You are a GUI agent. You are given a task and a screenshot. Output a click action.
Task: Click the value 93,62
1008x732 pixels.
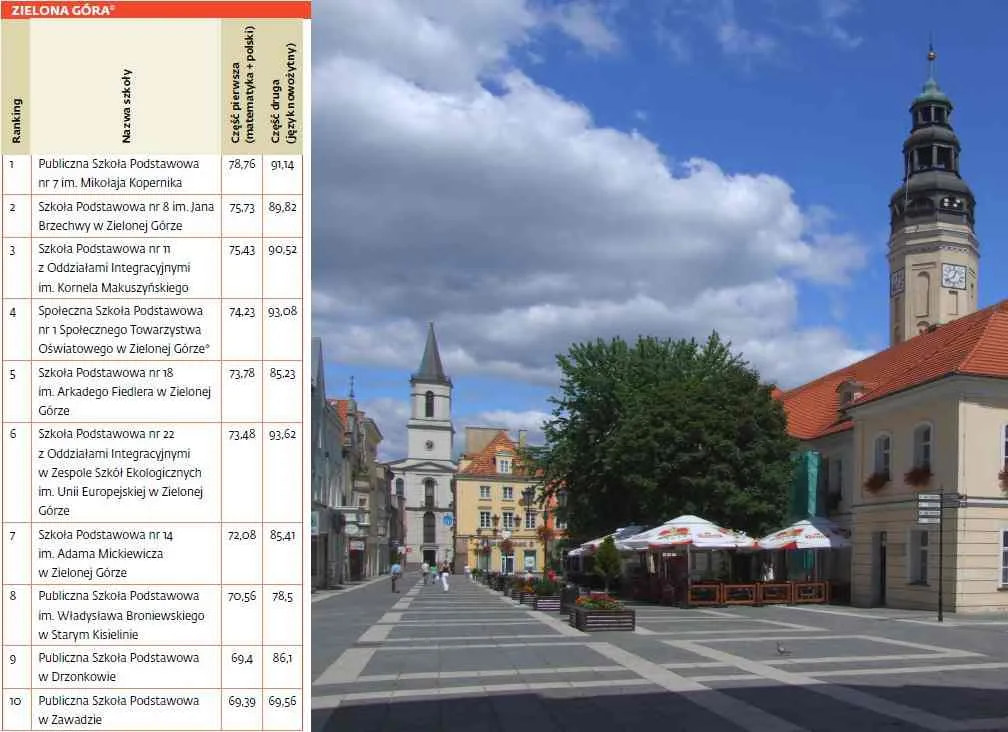(x=282, y=434)
